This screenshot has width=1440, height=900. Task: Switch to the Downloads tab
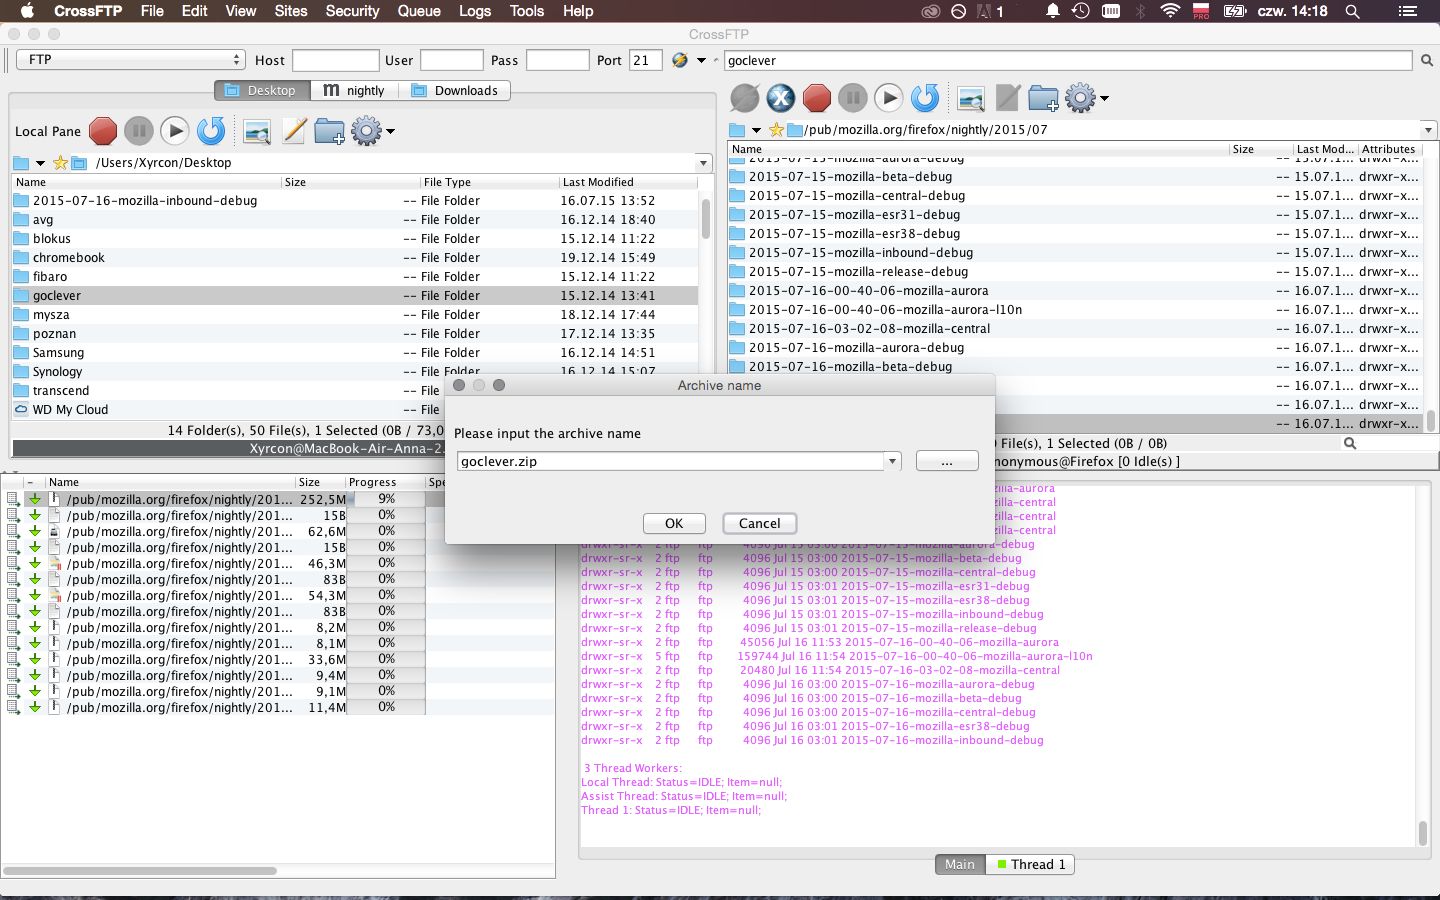(x=454, y=90)
